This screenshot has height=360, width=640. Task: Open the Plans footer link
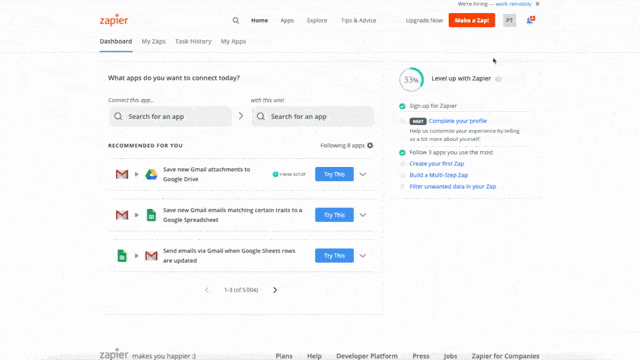(284, 356)
